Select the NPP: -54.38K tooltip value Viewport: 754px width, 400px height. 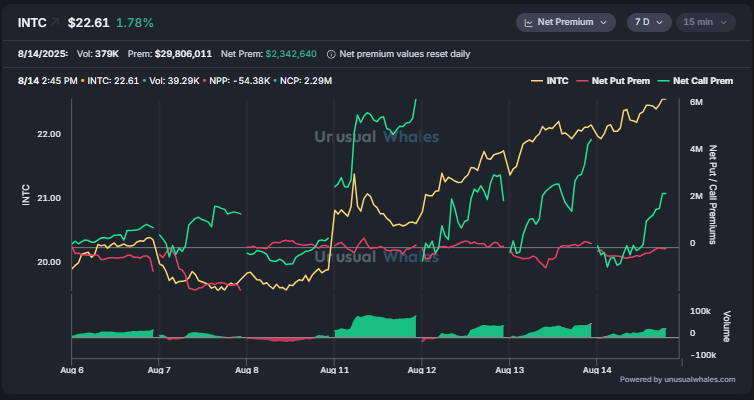(240, 81)
